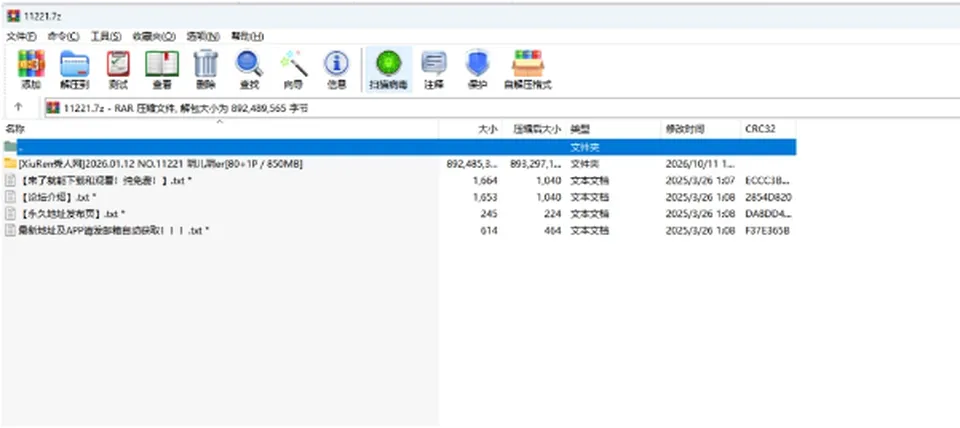This screenshot has height=428, width=960.
Task: Click the XiuRen folder's yellow icon
Action: [10, 163]
